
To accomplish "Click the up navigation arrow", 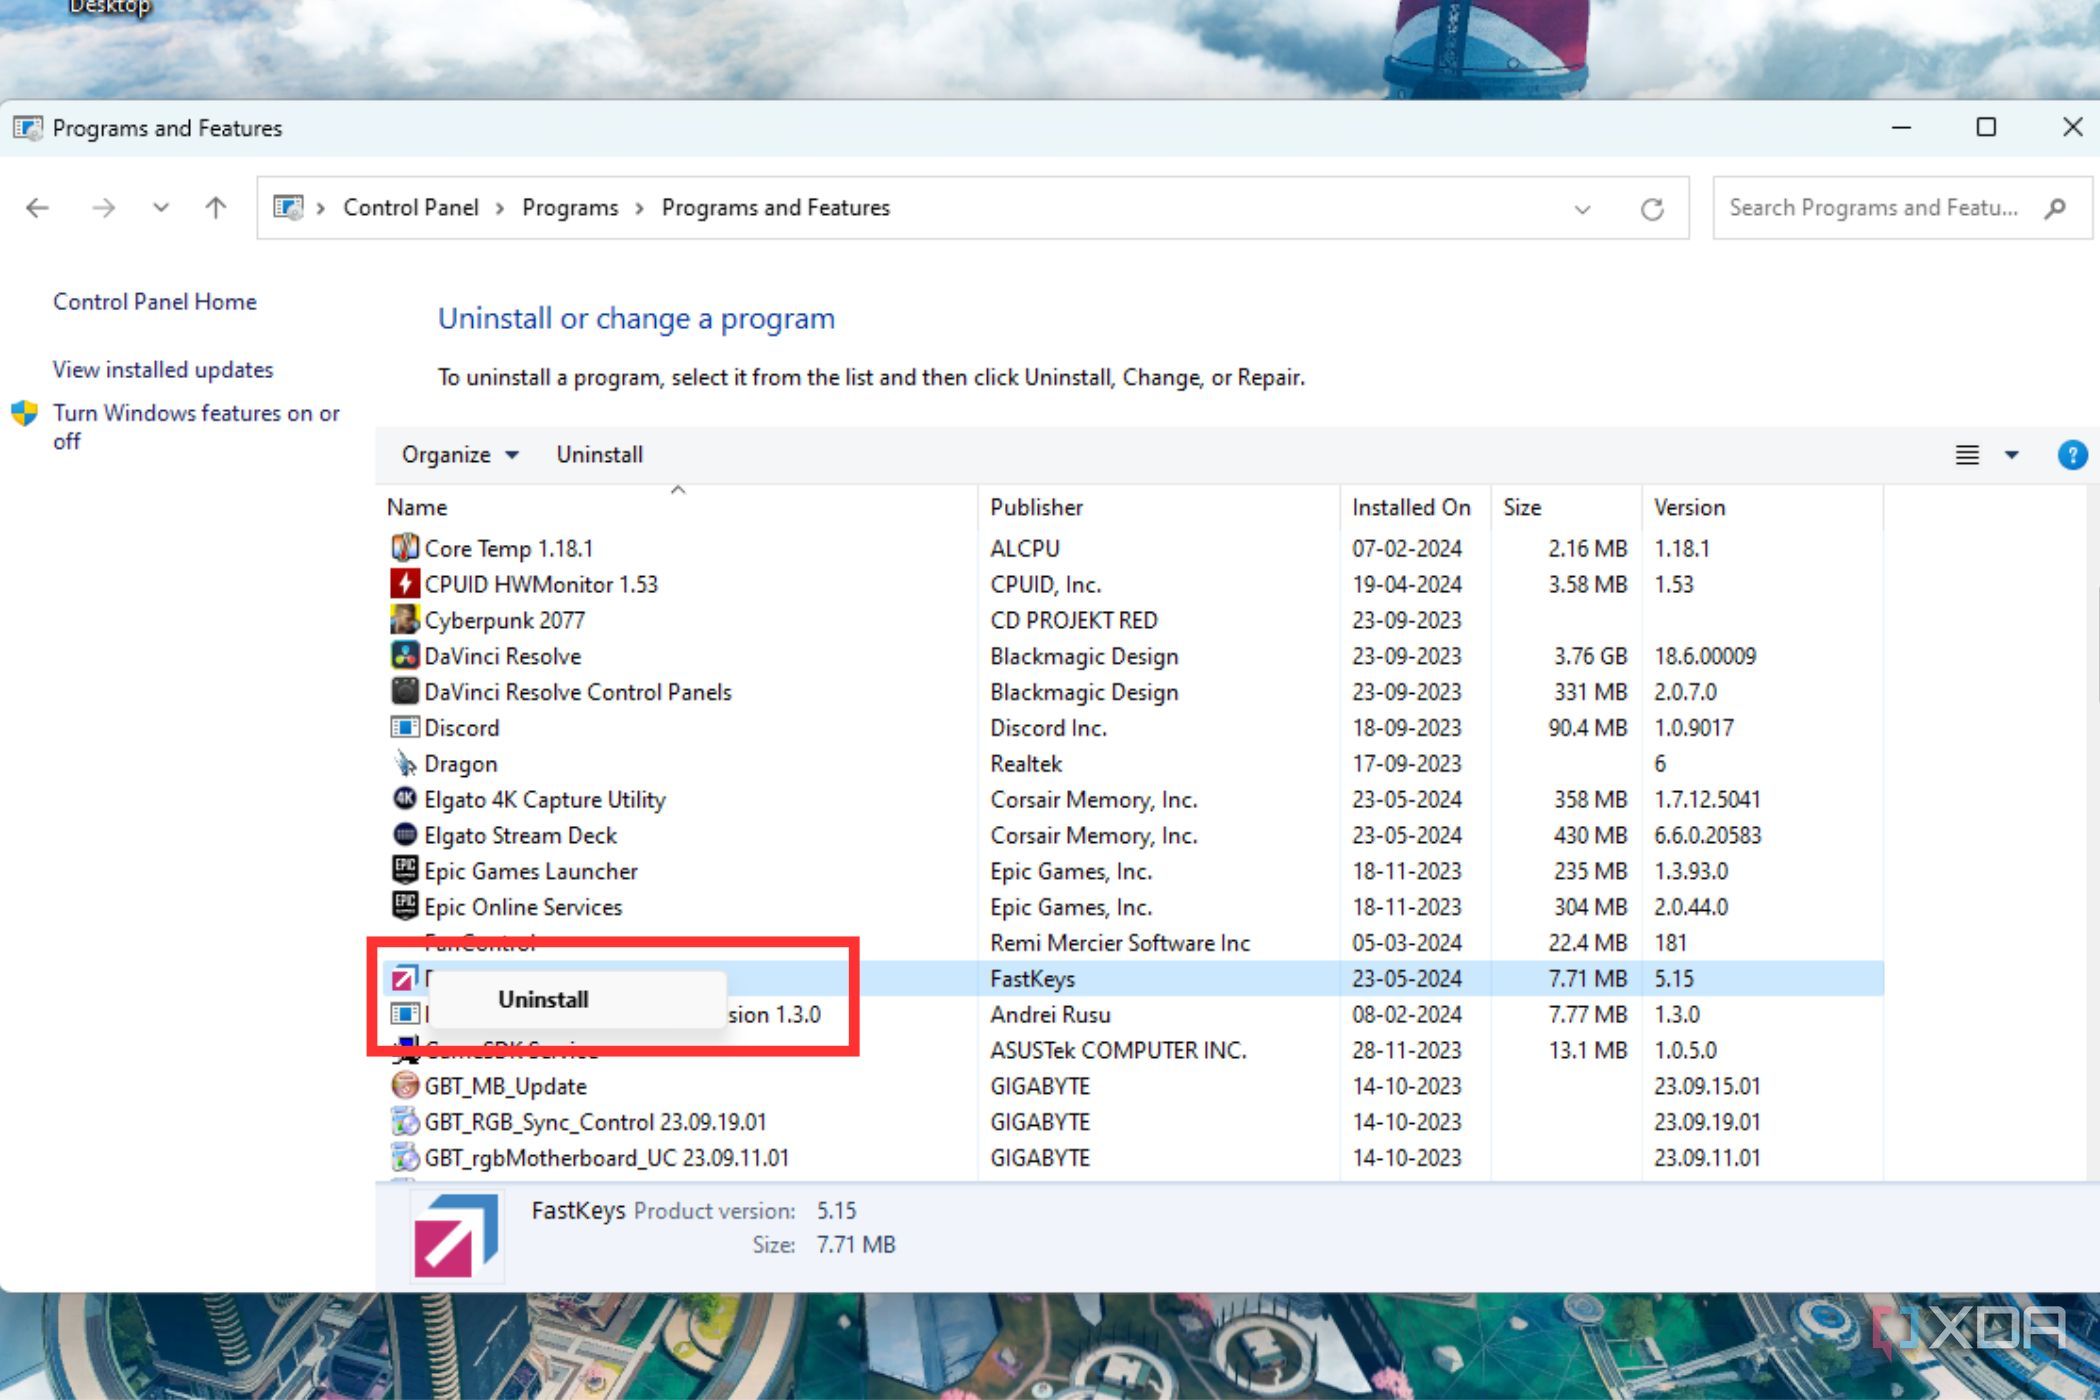I will click(214, 208).
